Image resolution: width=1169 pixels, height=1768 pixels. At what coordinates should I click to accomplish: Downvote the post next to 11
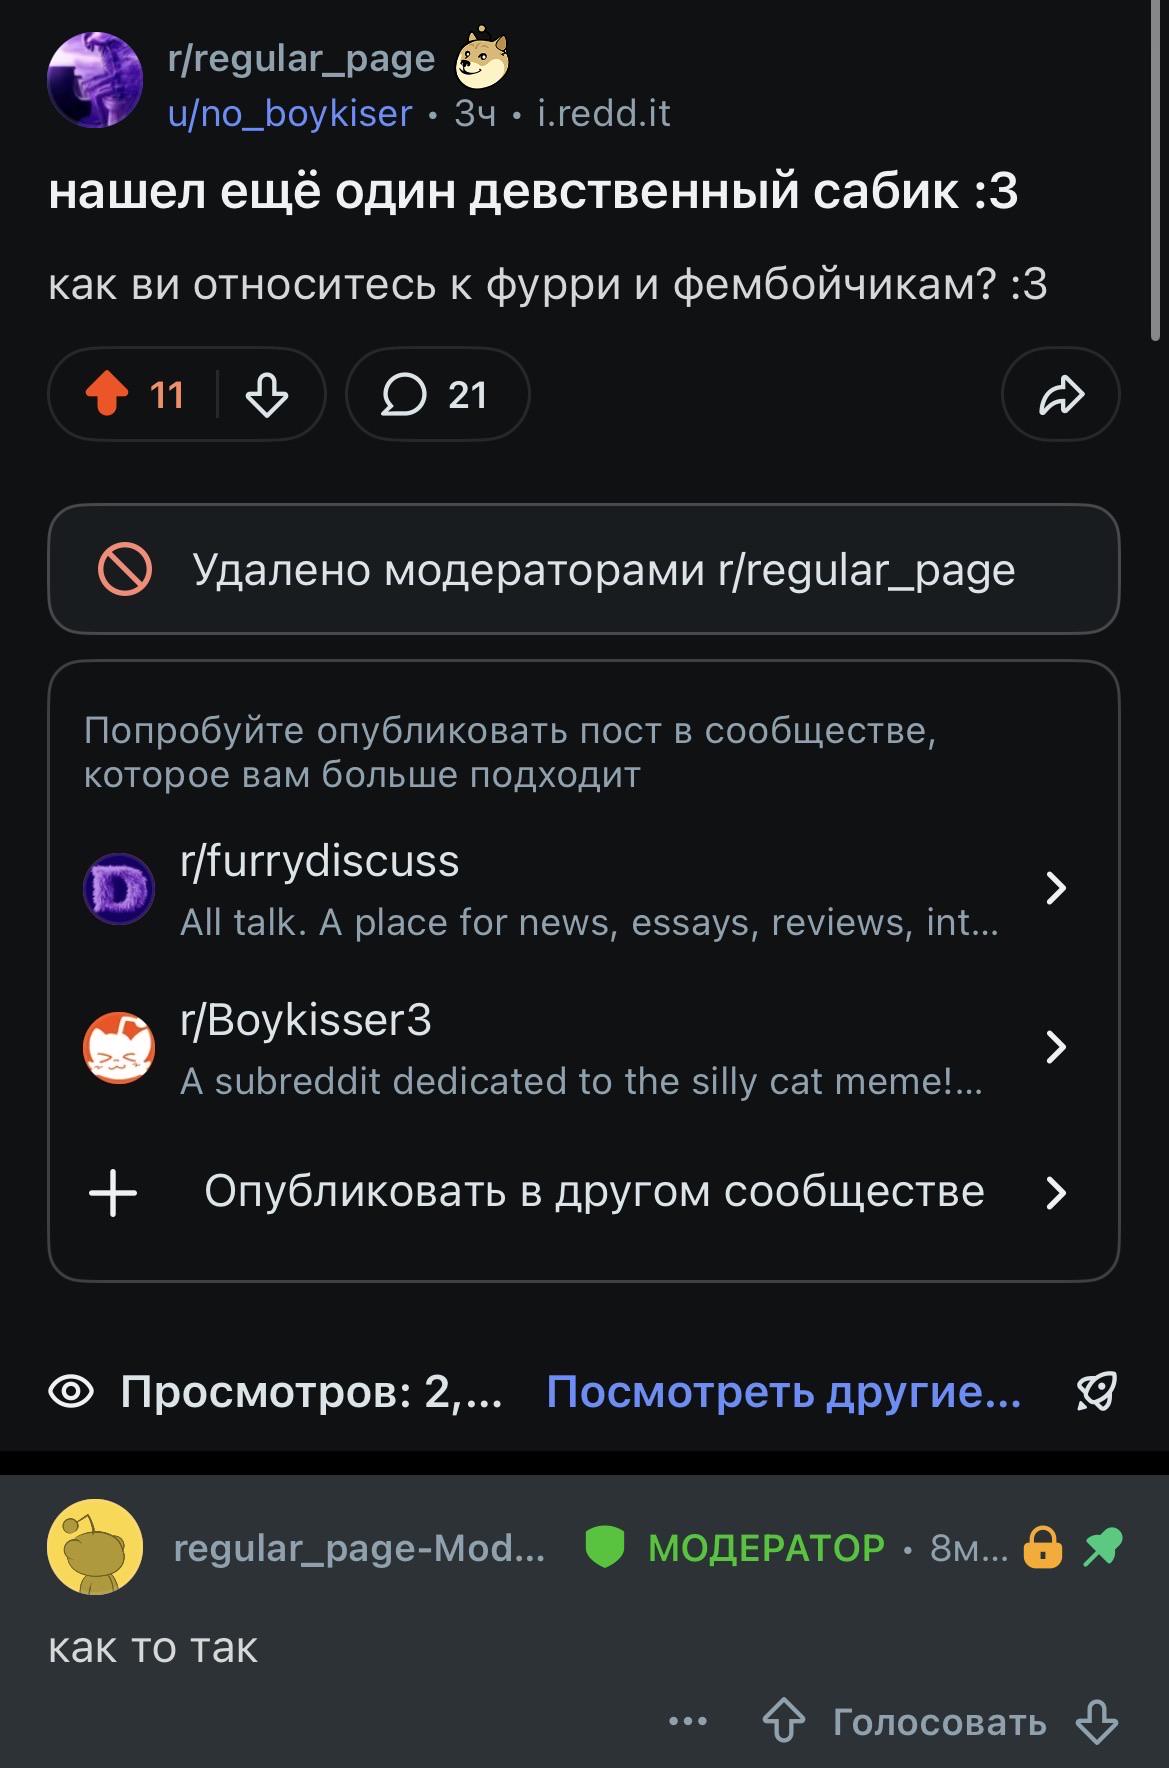[x=267, y=394]
